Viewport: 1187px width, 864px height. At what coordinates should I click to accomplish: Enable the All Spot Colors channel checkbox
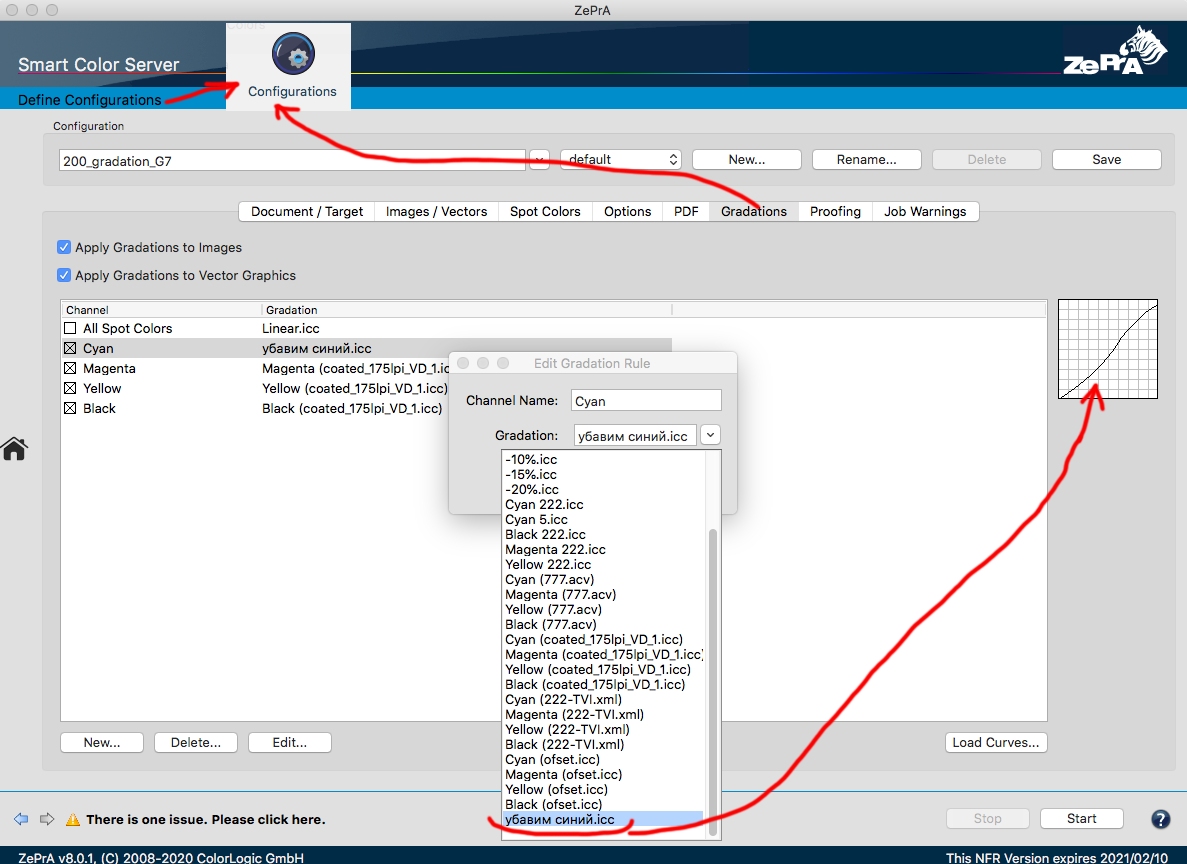point(70,328)
